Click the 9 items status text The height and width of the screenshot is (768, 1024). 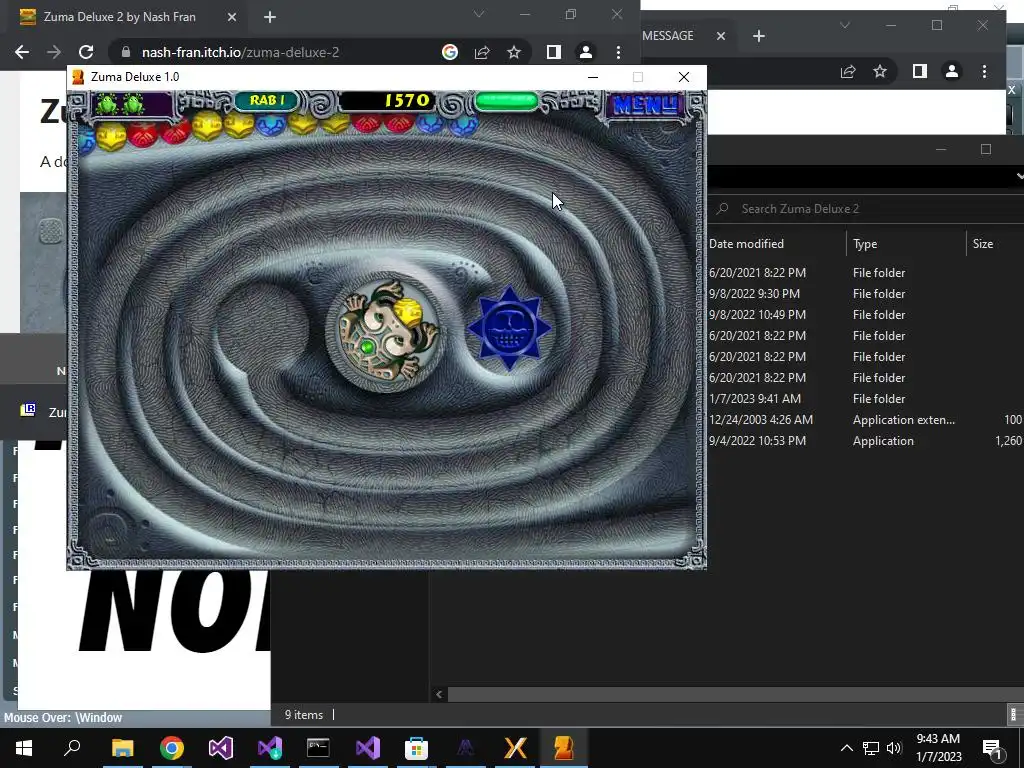(304, 714)
